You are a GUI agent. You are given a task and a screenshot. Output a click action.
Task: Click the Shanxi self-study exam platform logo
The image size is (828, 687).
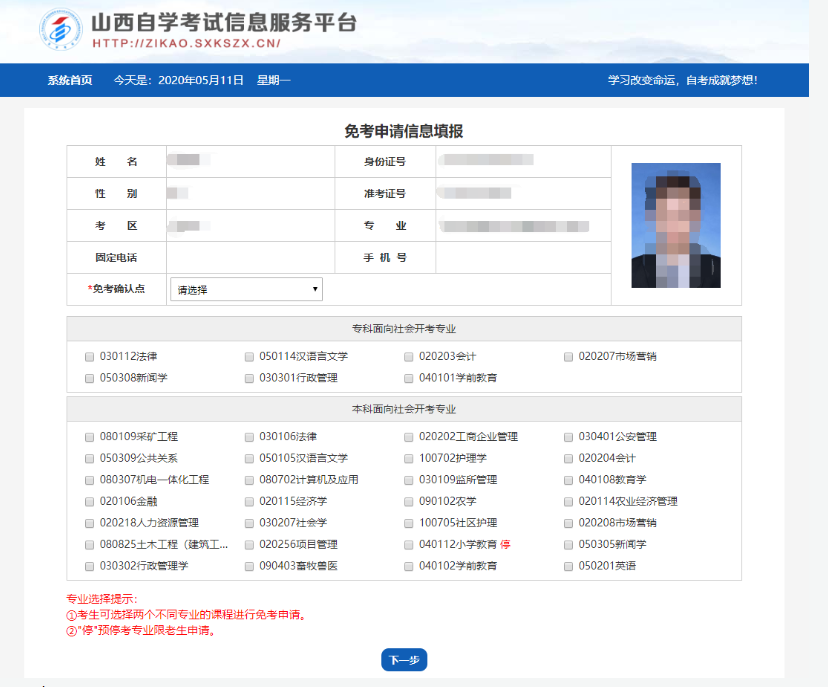pos(61,30)
